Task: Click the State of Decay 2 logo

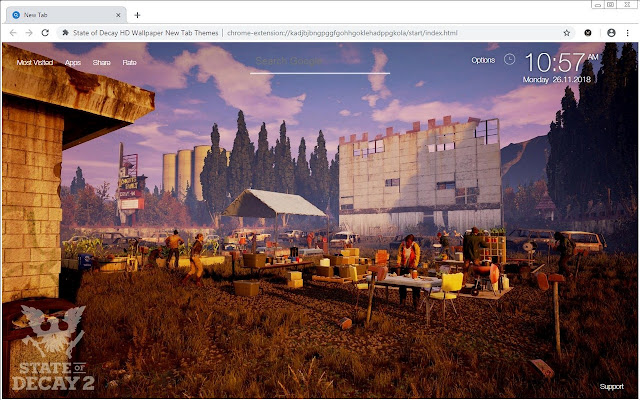Action: [53, 348]
